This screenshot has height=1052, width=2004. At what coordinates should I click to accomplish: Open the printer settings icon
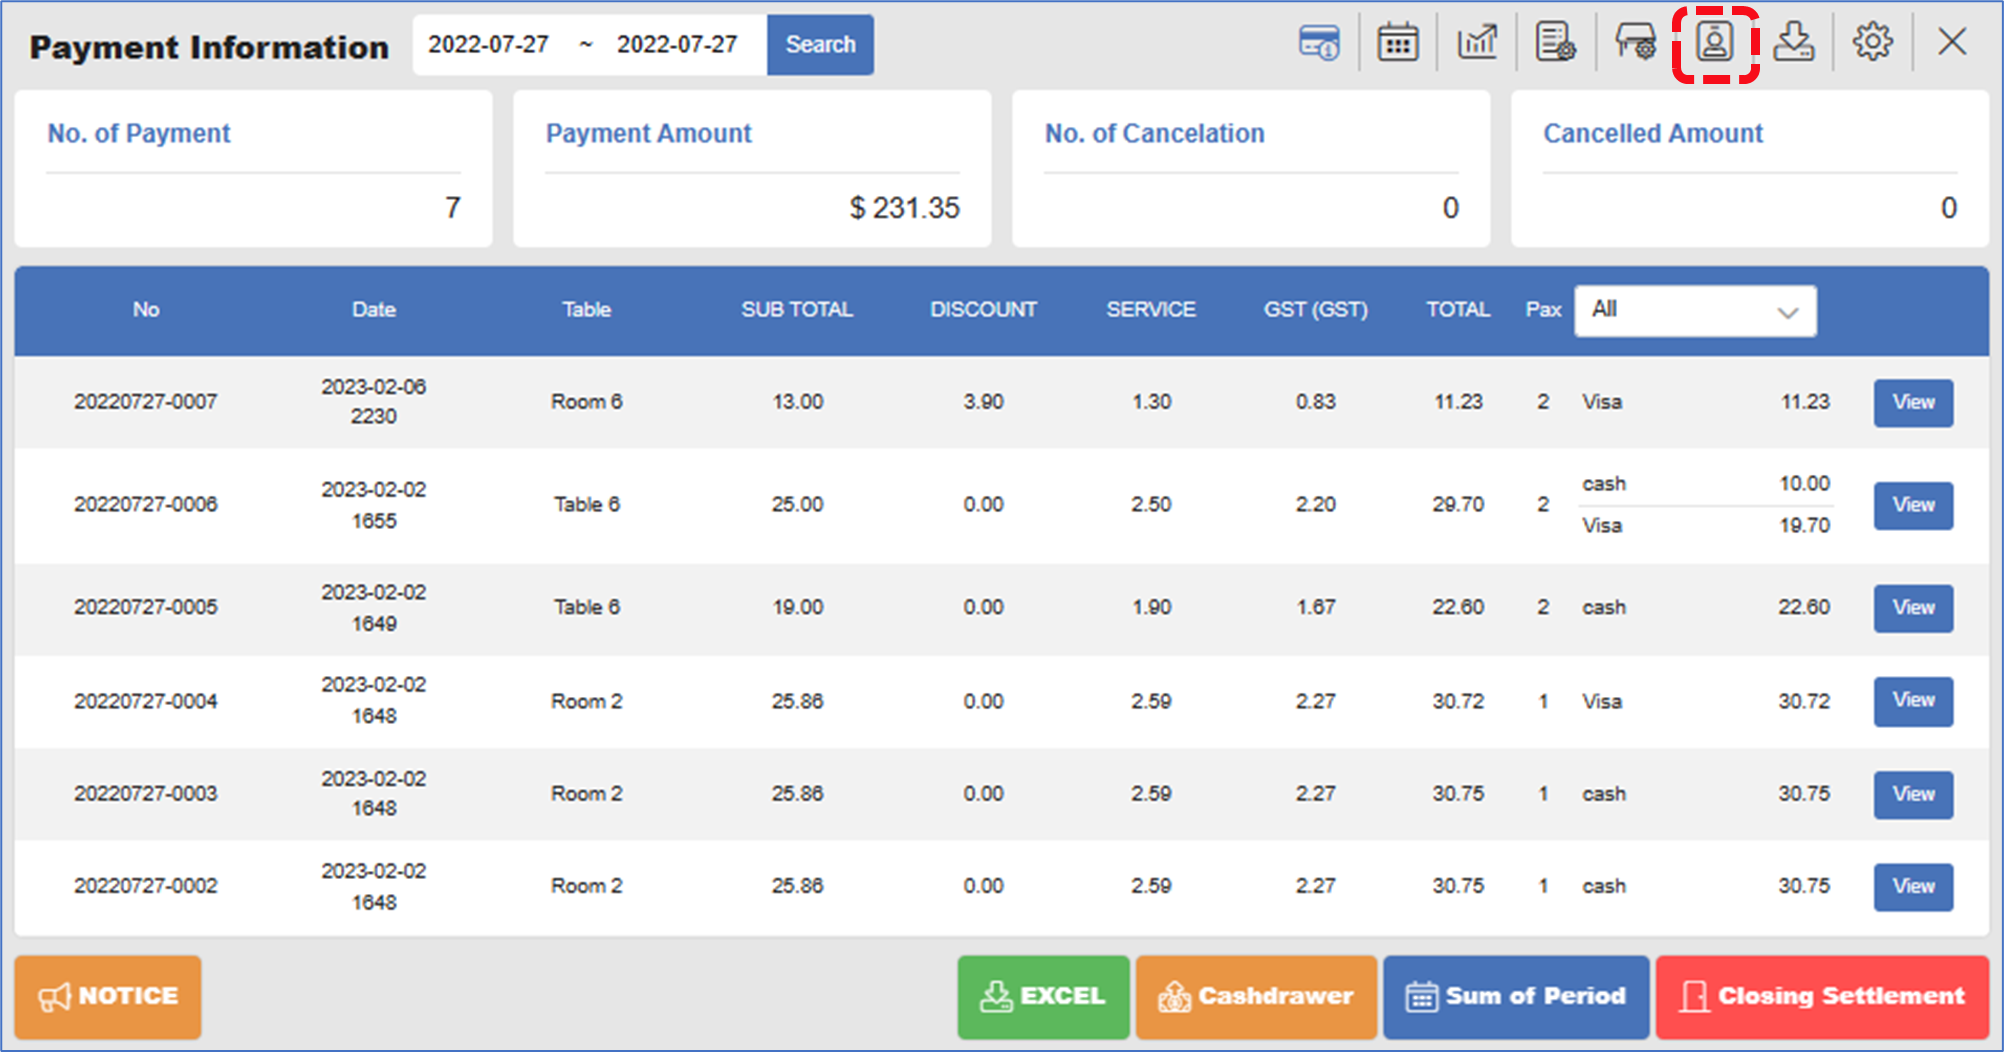[1636, 42]
